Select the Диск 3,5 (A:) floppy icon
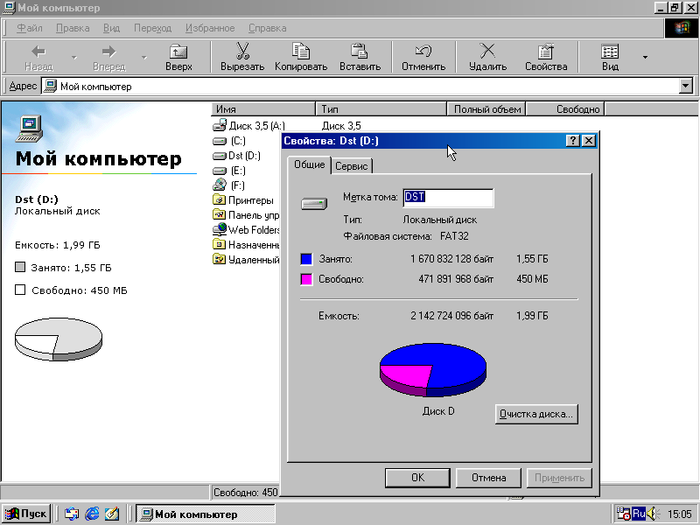 point(220,126)
